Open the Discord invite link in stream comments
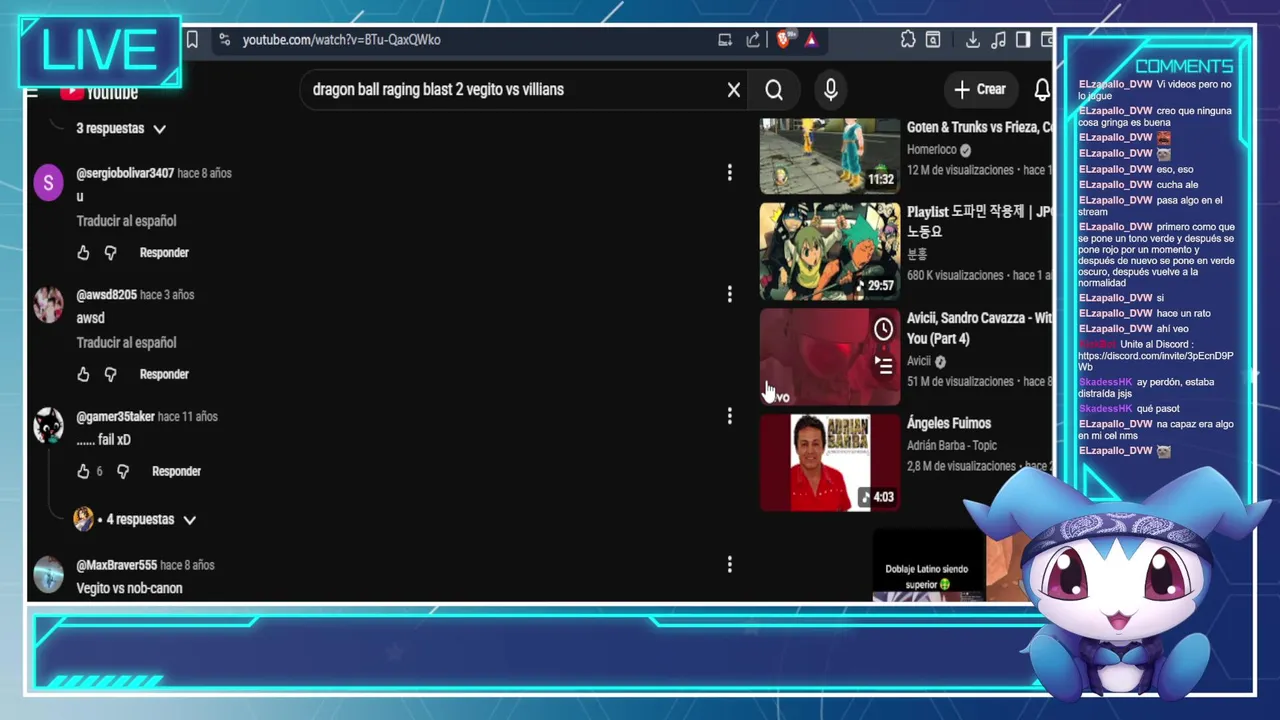This screenshot has height=720, width=1280. coord(1155,362)
